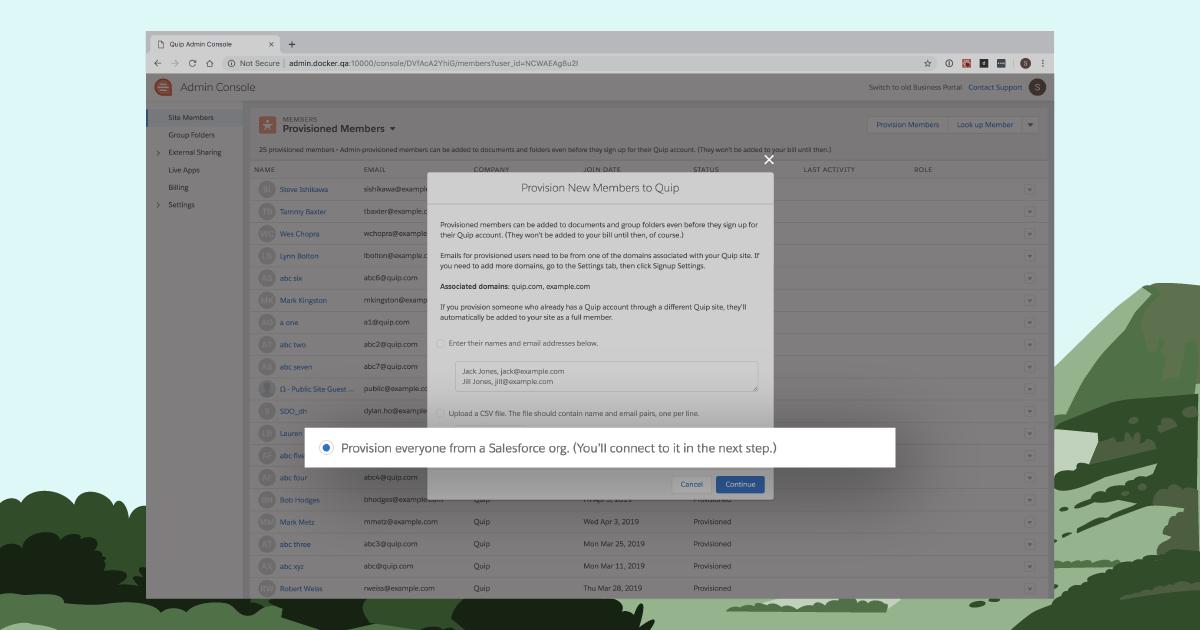1200x630 pixels.
Task: Expand the External Sharing chevron
Action: 158,153
